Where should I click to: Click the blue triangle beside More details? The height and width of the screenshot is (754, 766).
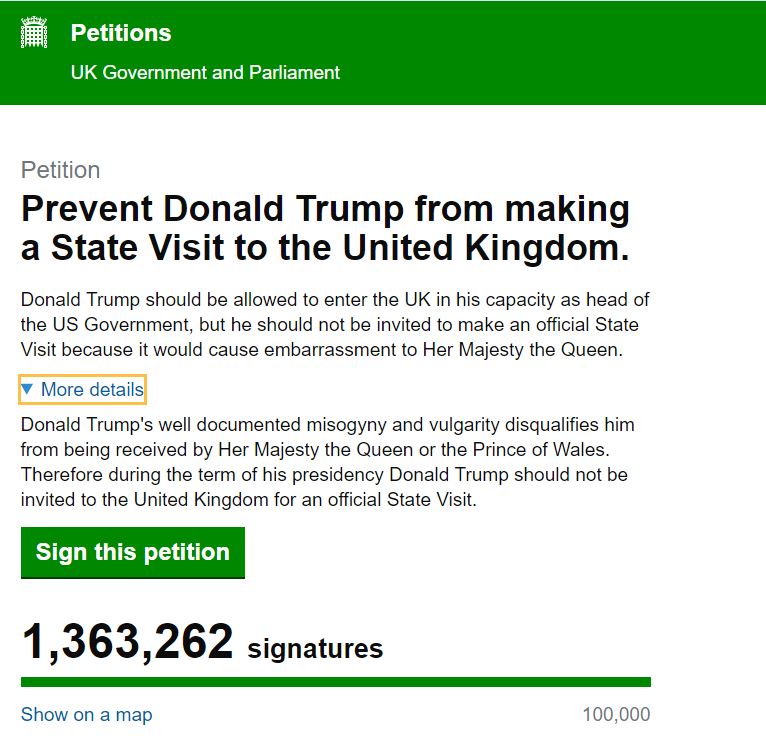pyautogui.click(x=28, y=389)
